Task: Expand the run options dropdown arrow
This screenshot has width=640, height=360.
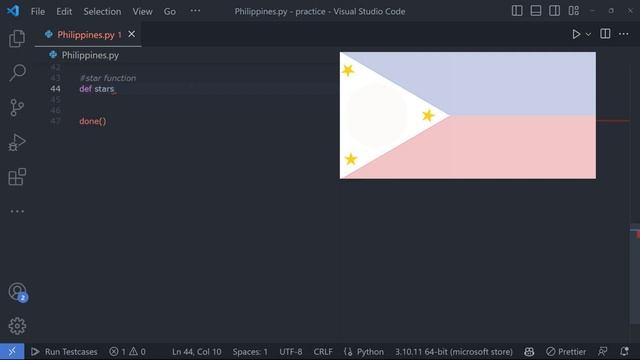Action: click(x=588, y=35)
